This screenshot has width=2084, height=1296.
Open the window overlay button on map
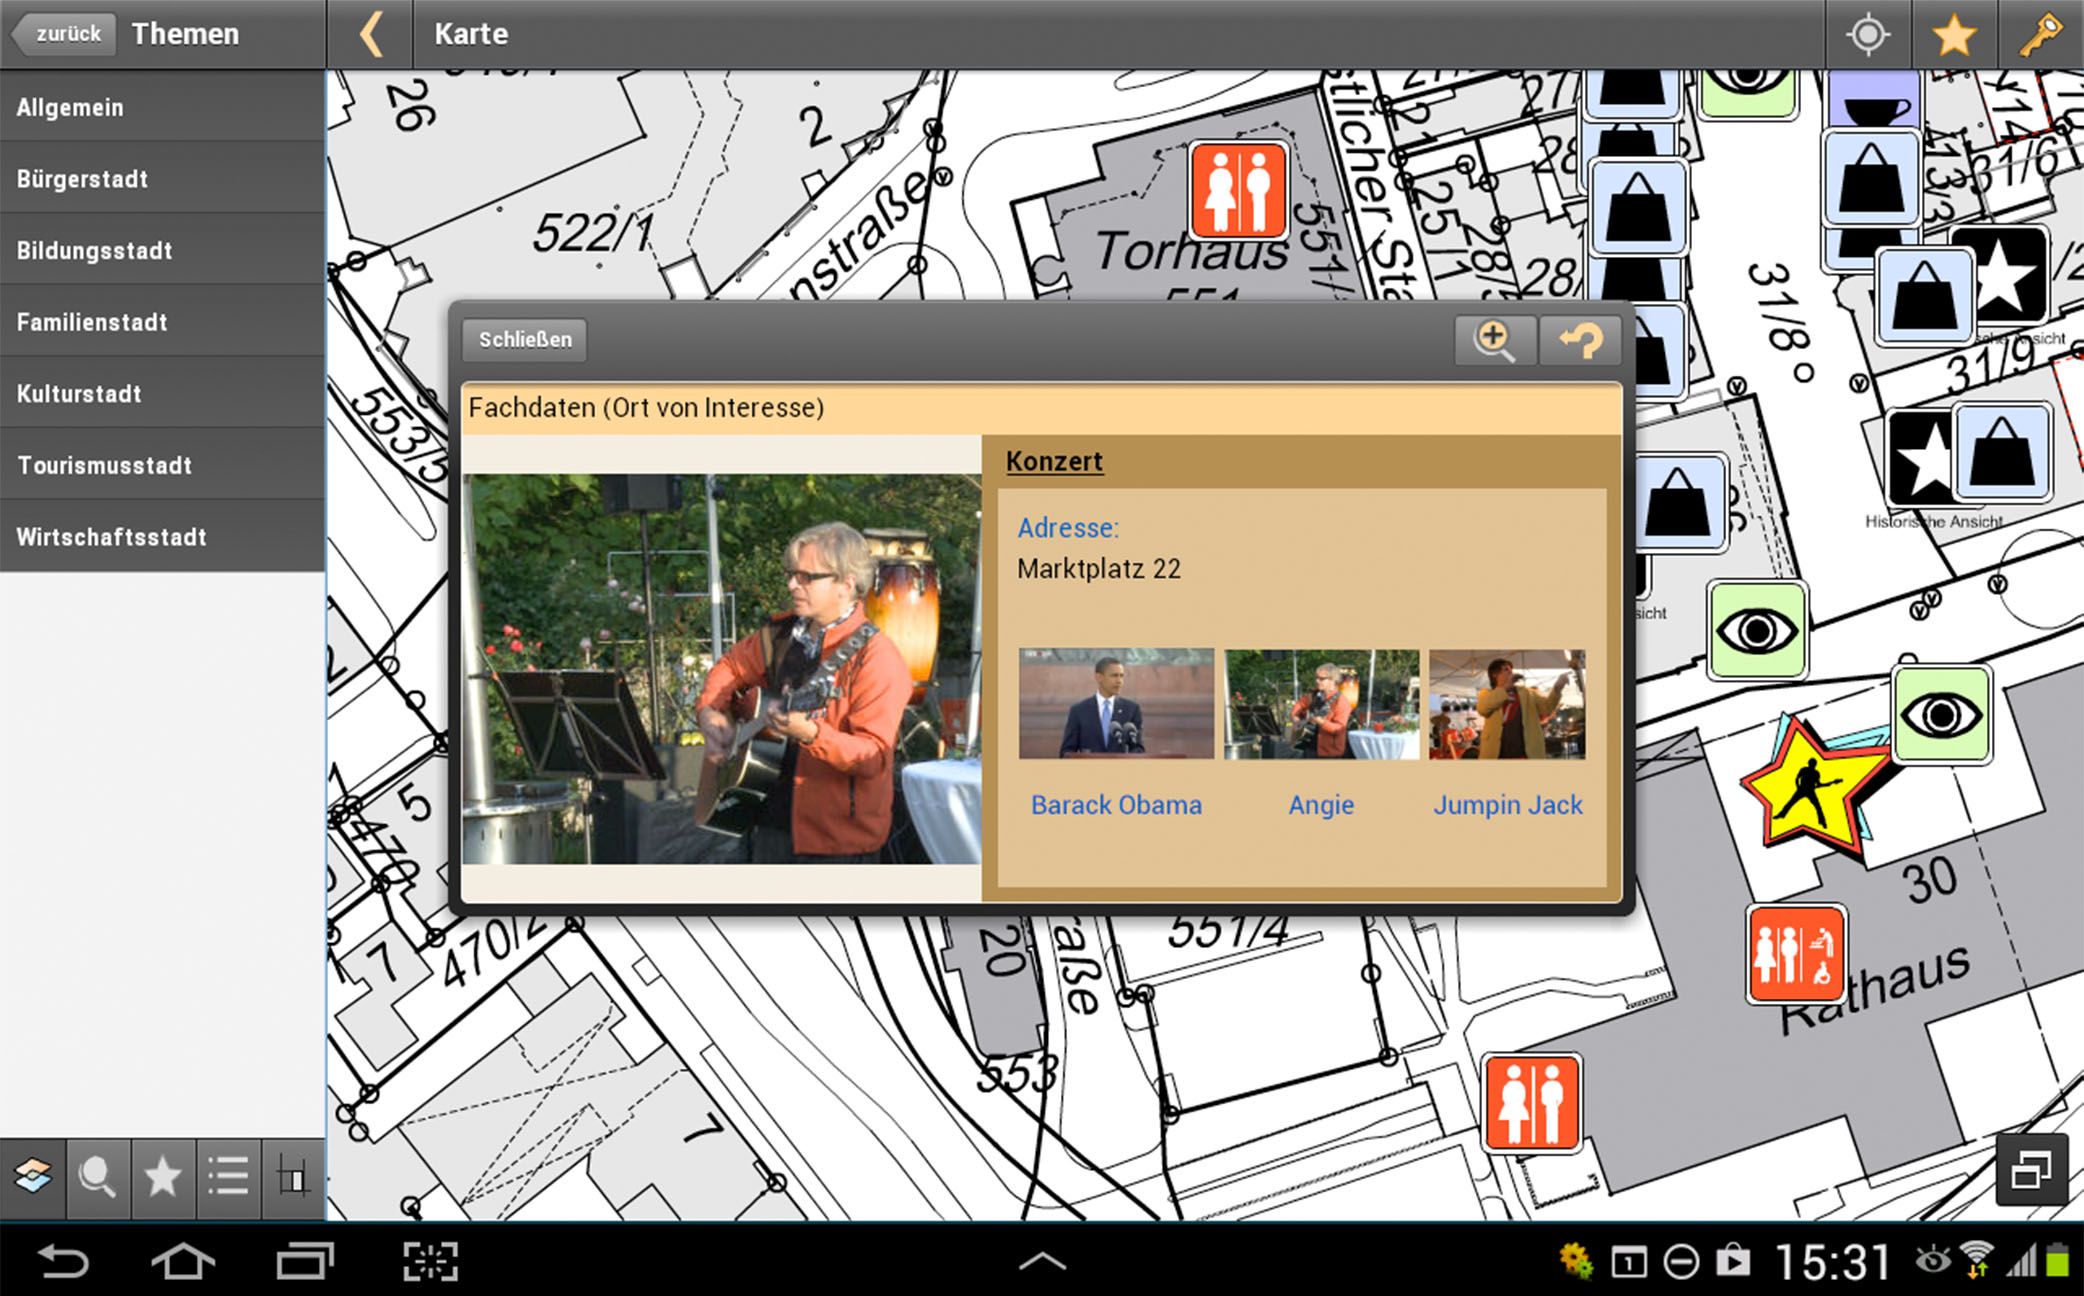point(2031,1170)
